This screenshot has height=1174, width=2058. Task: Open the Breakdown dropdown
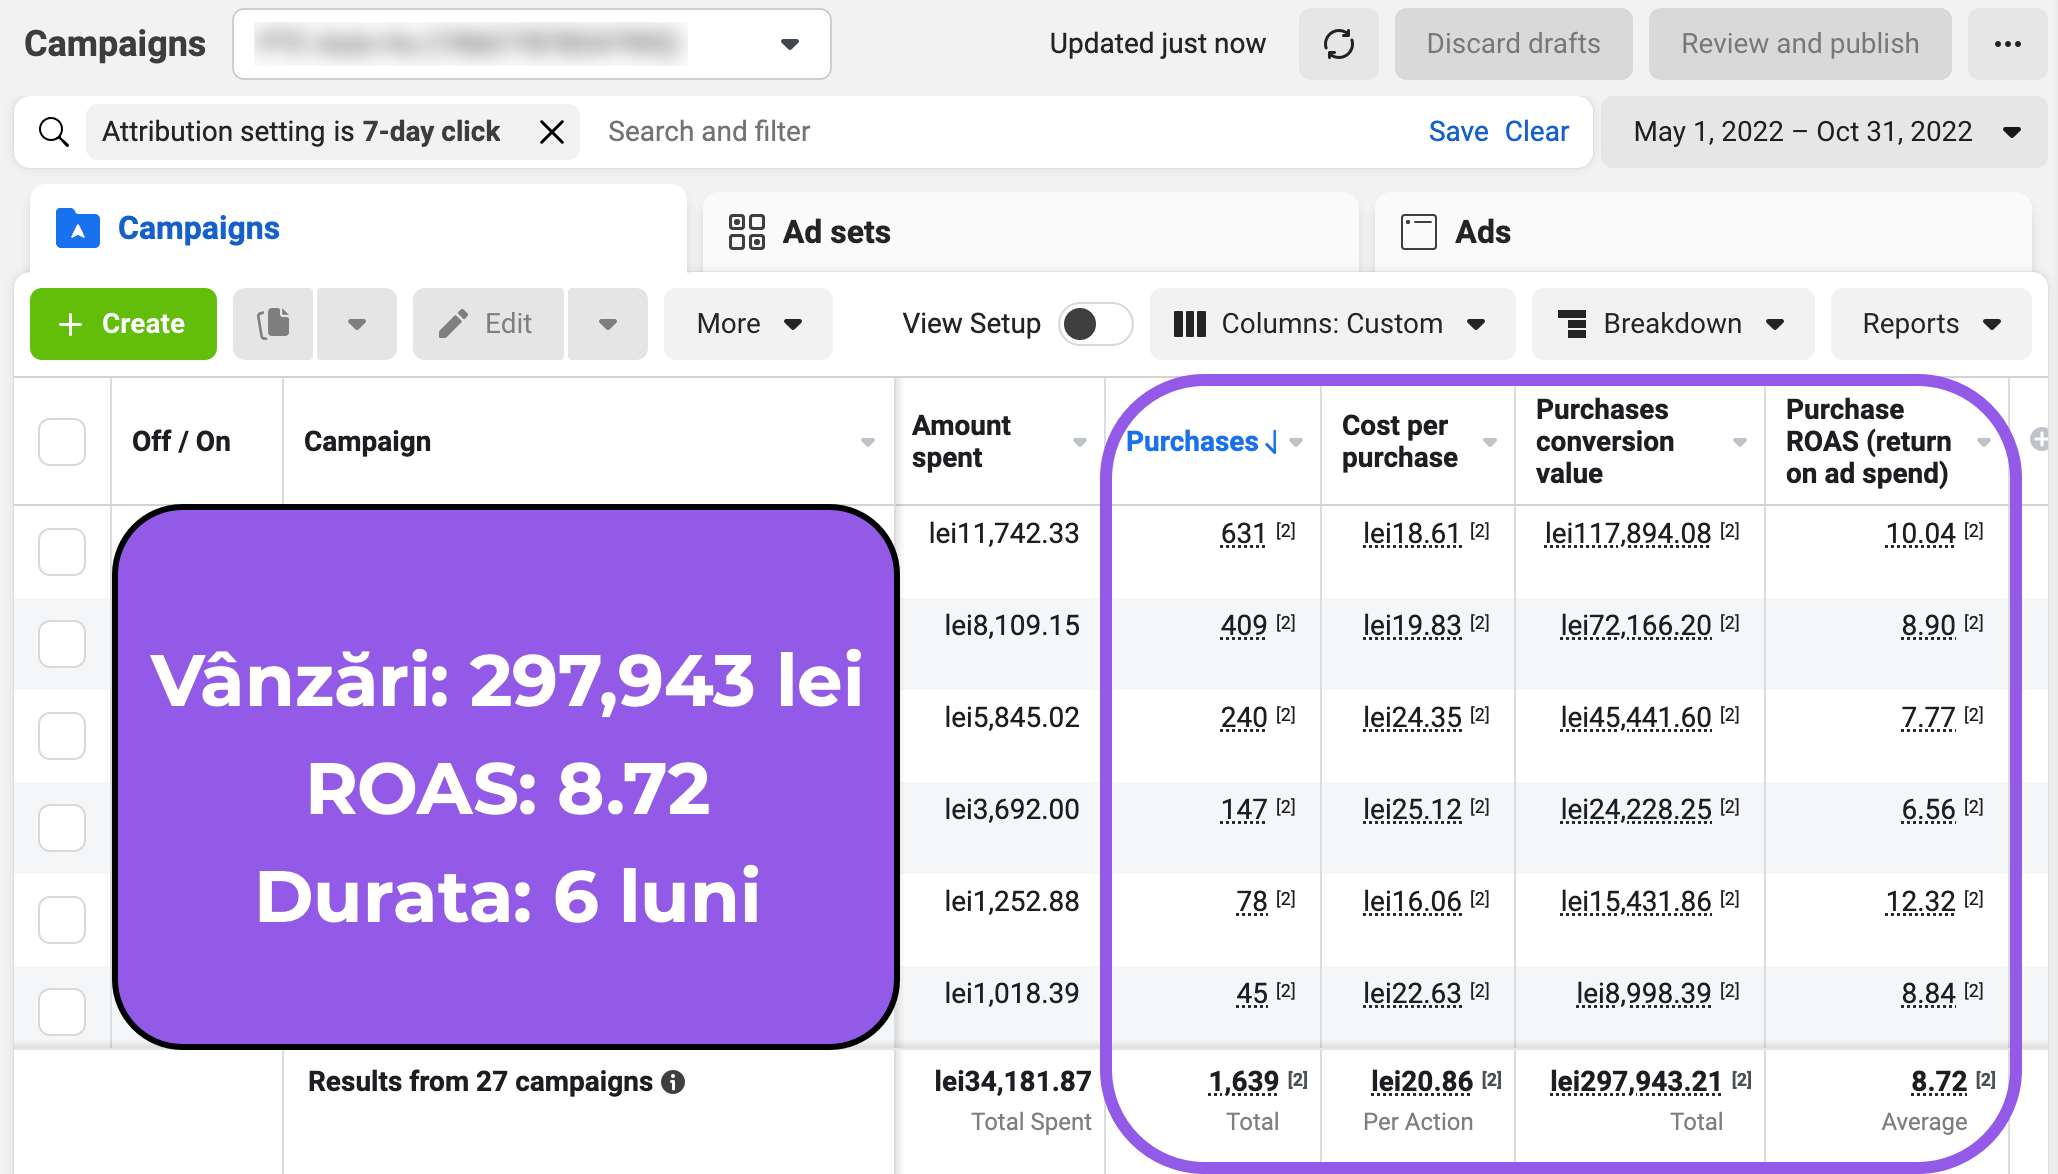1672,324
